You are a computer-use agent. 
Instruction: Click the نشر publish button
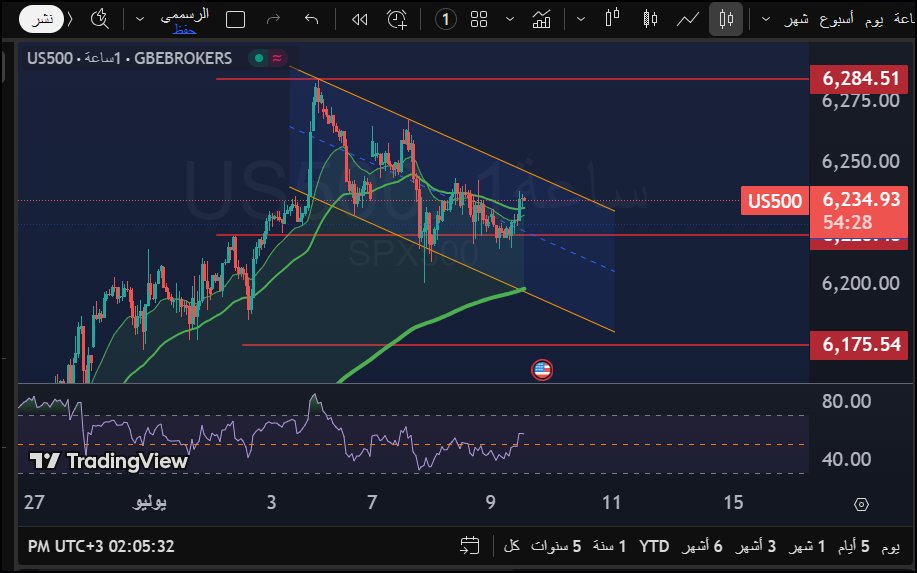coord(41,19)
